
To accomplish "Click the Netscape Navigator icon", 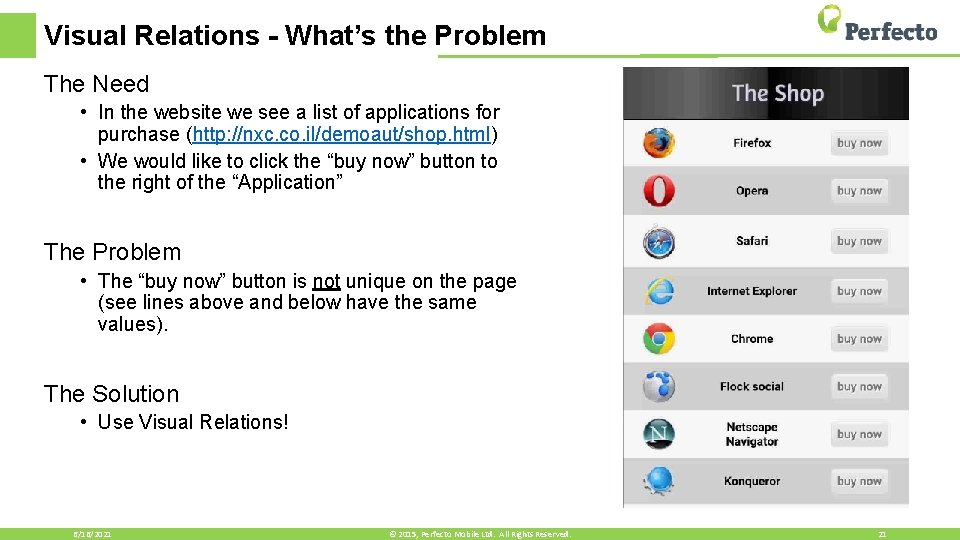I will (x=659, y=434).
